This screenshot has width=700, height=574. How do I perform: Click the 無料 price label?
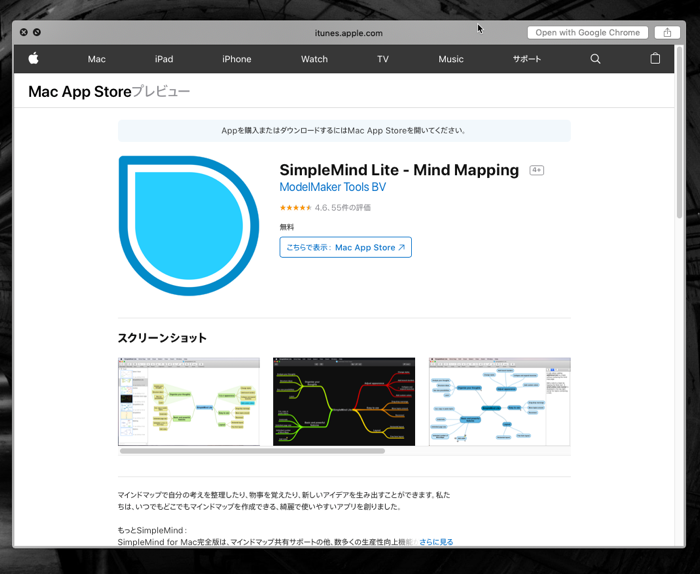[287, 227]
